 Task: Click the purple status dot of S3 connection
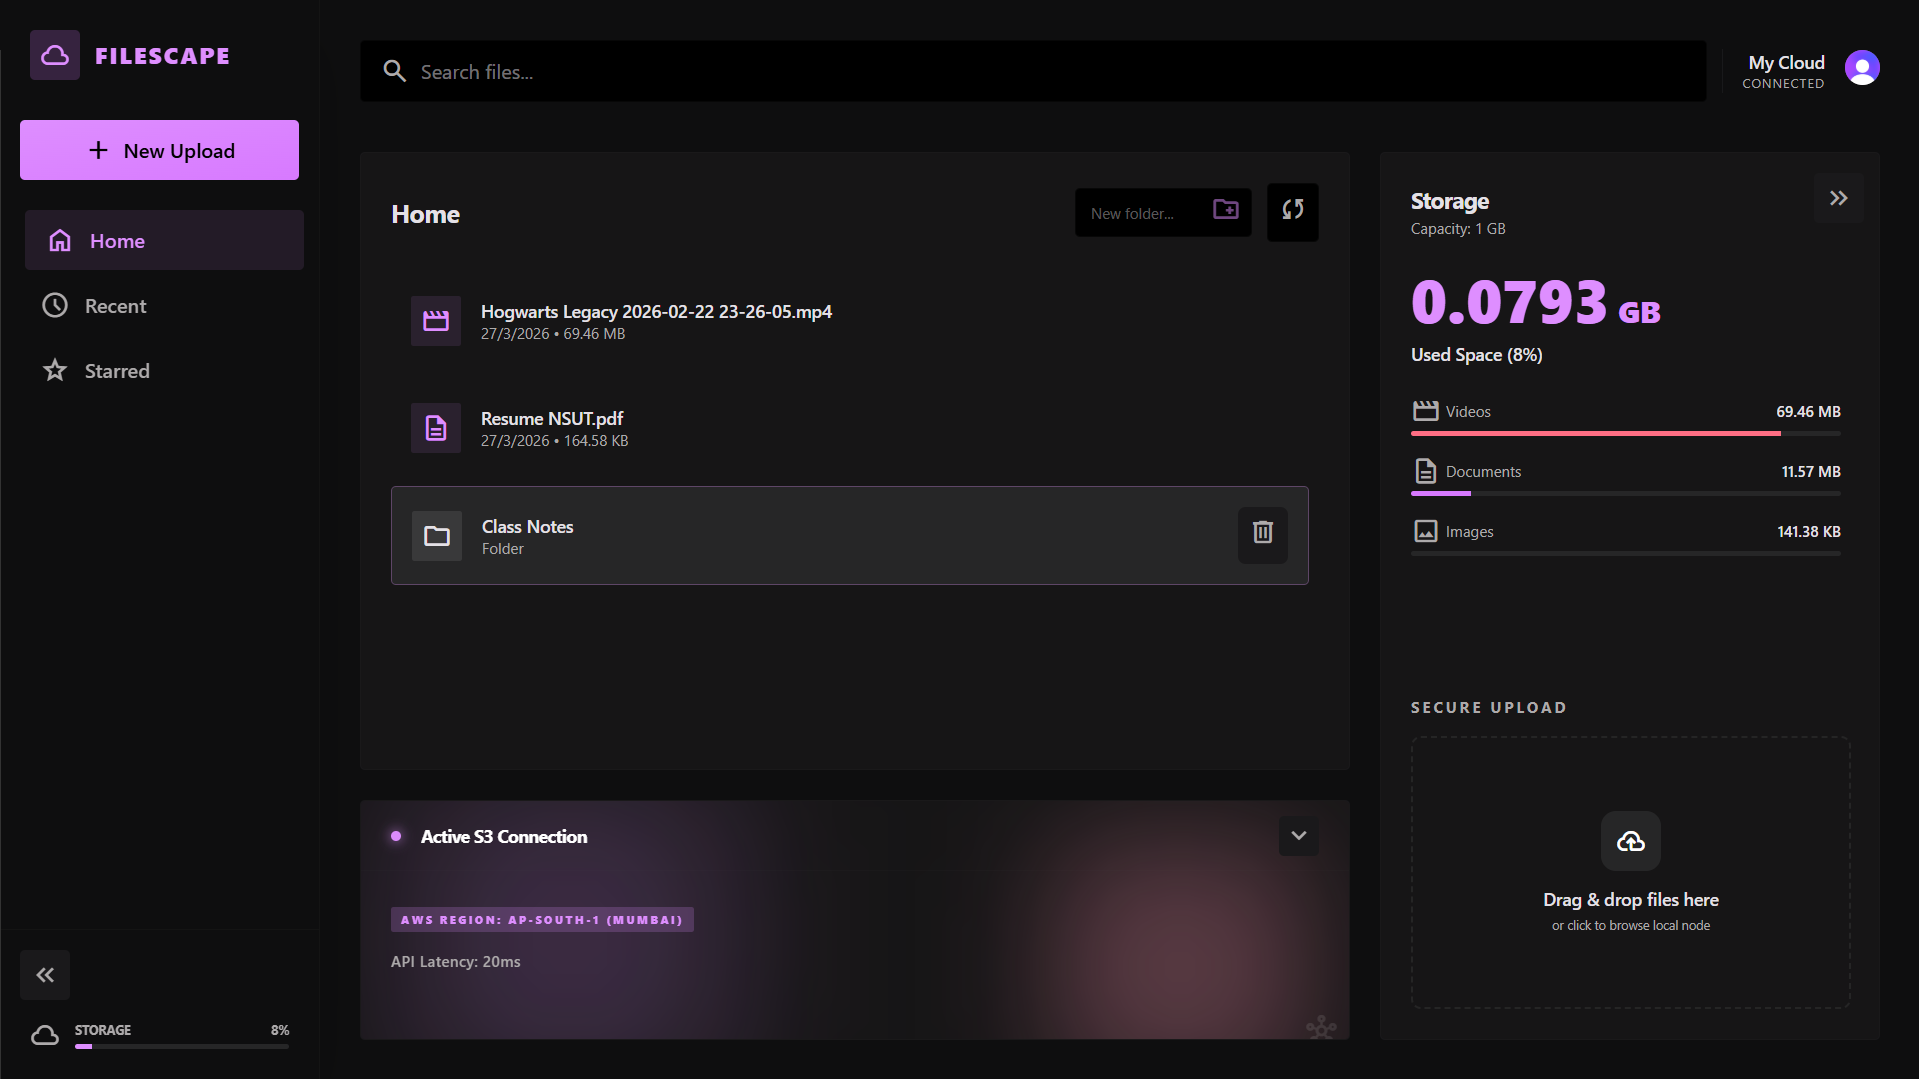(396, 836)
